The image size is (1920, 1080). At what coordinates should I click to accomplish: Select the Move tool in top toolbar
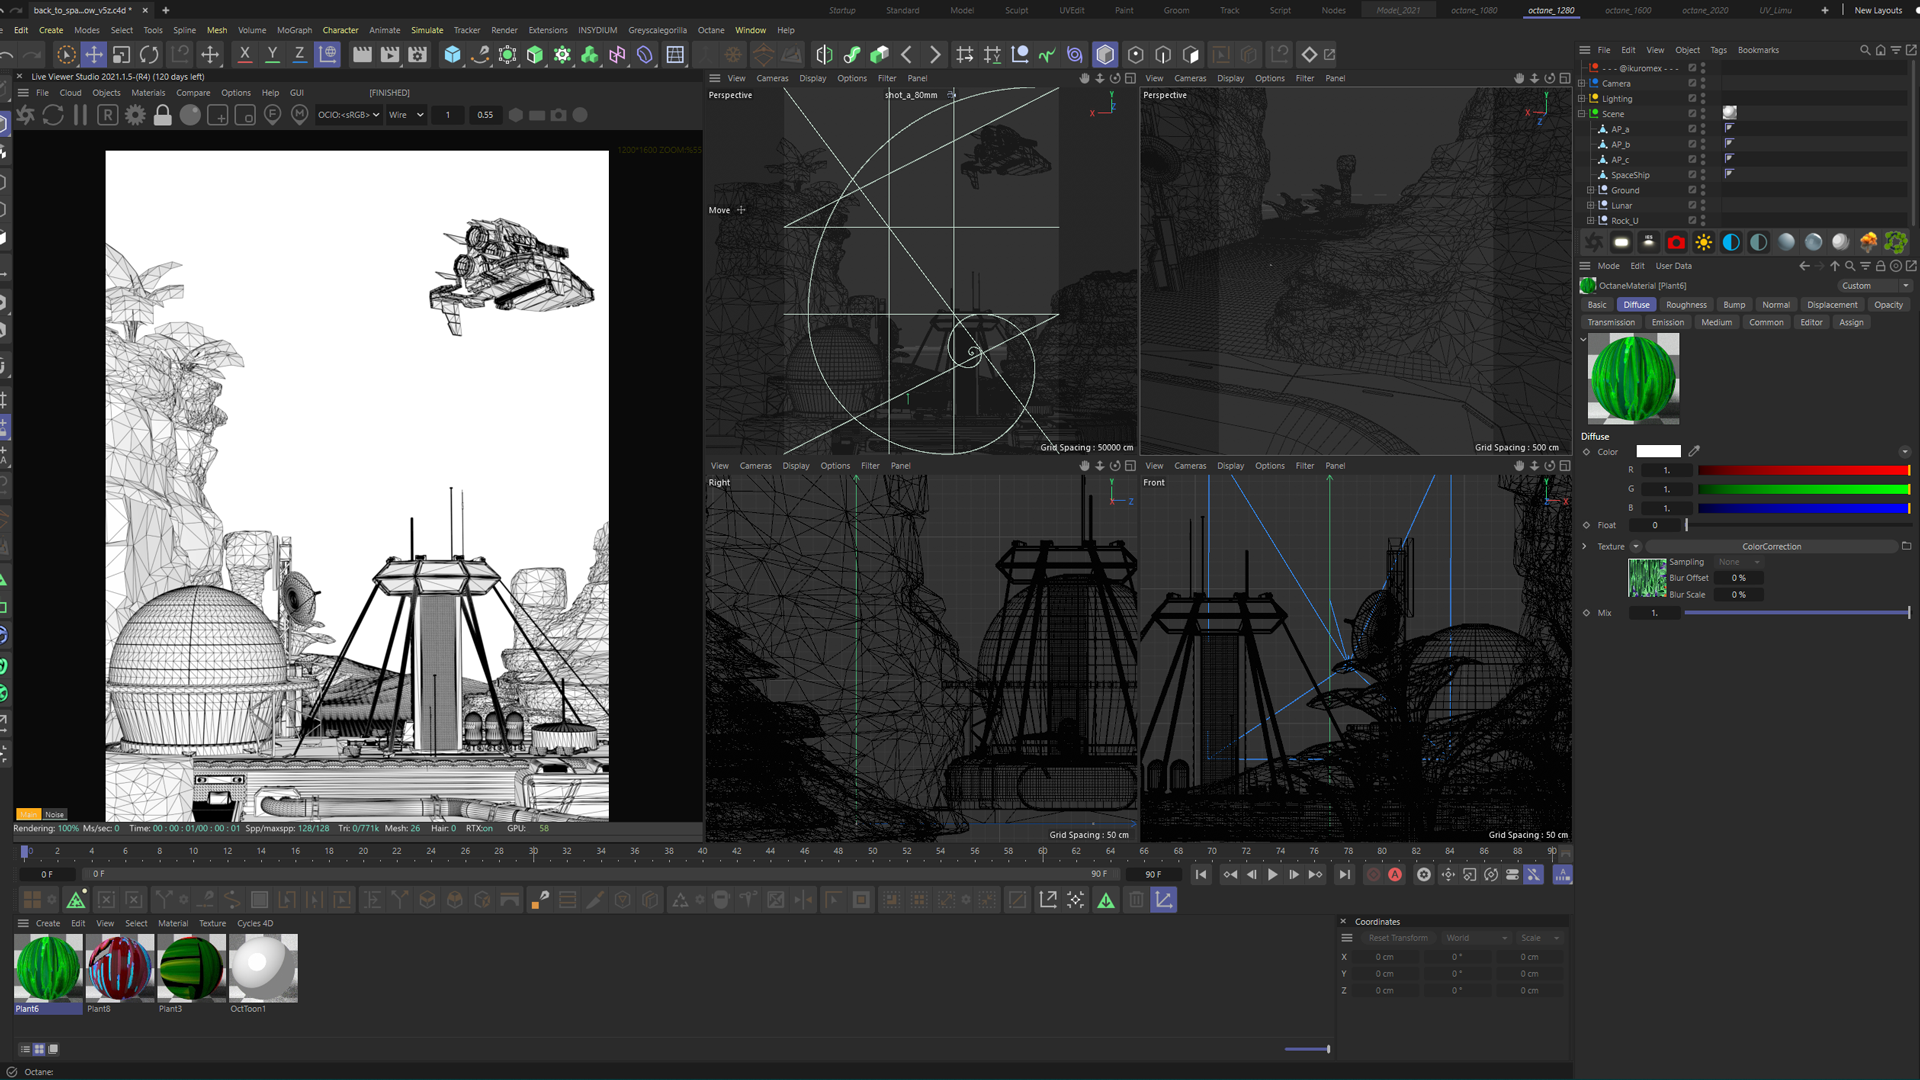[x=93, y=55]
